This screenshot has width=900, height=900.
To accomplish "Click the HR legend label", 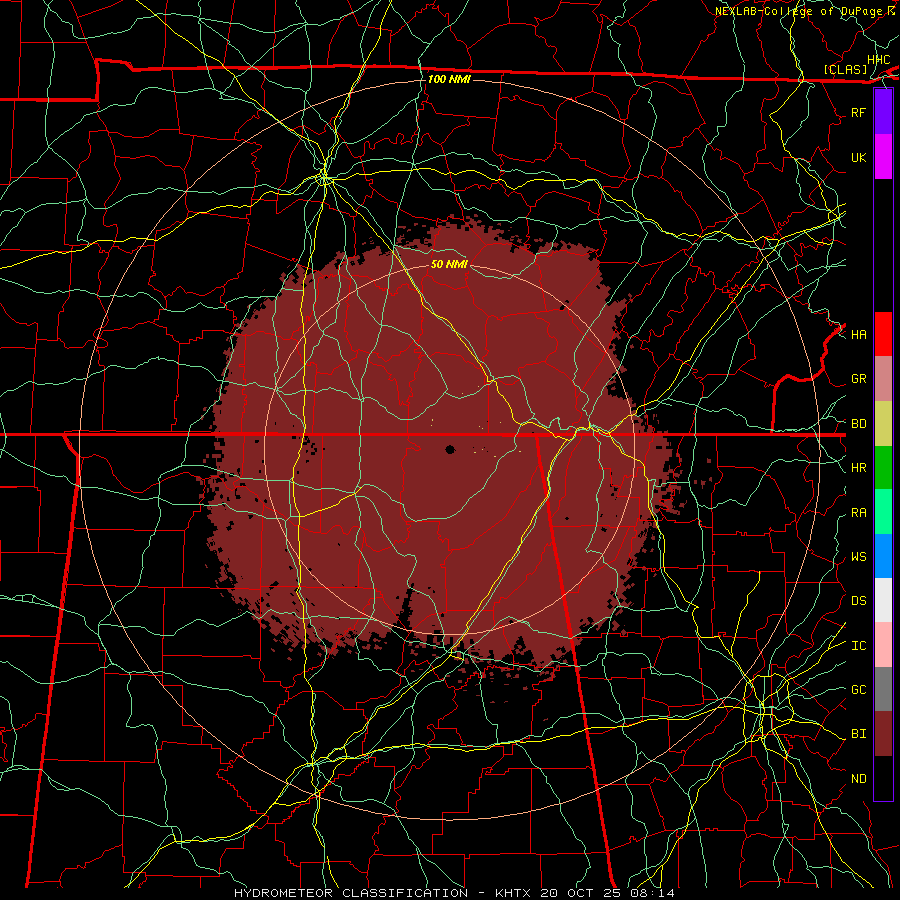I will point(859,468).
